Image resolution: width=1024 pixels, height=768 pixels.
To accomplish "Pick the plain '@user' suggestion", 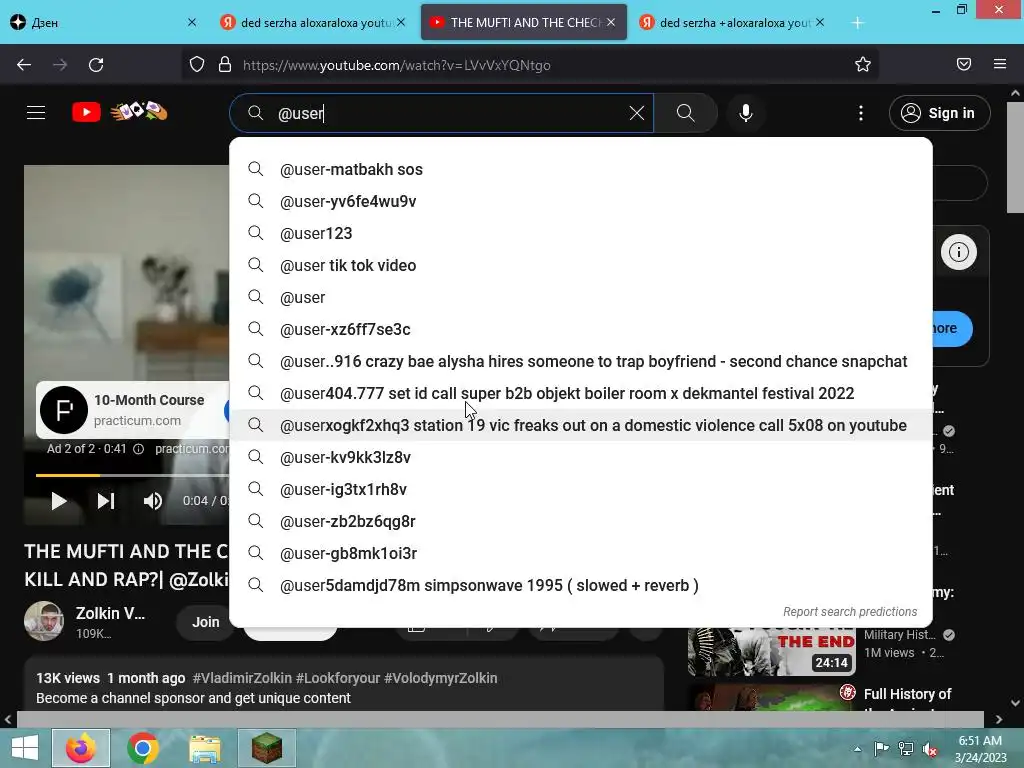I will click(581, 297).
